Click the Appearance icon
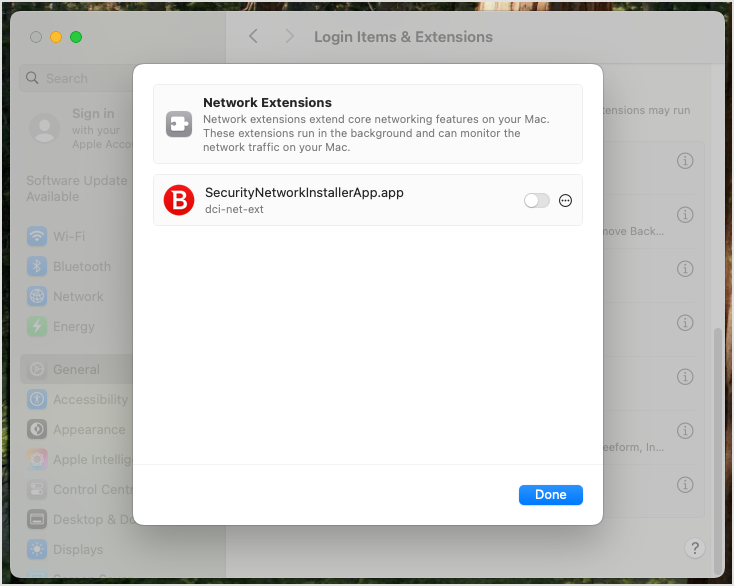 tap(37, 429)
